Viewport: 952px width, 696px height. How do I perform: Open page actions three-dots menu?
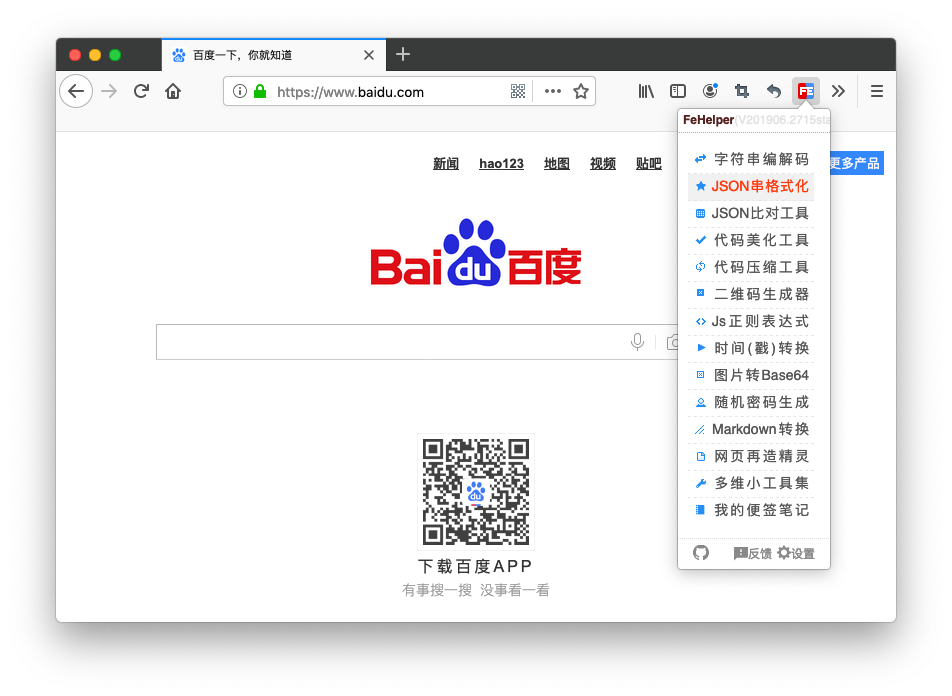click(552, 92)
